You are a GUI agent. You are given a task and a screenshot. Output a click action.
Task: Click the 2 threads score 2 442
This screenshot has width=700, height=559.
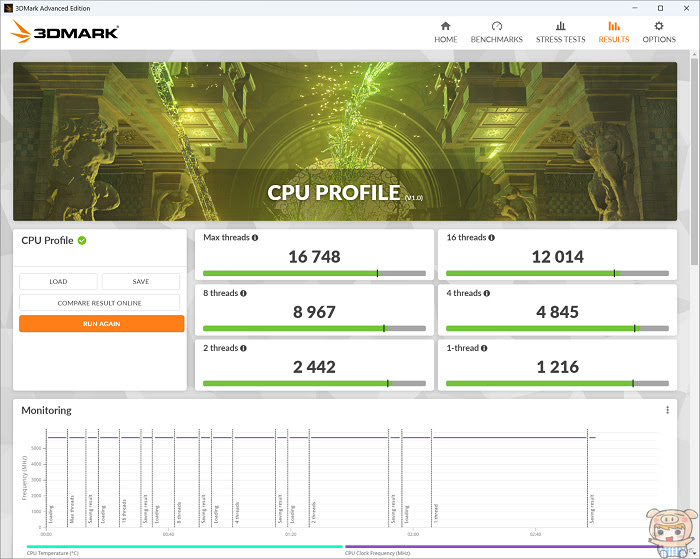(314, 367)
